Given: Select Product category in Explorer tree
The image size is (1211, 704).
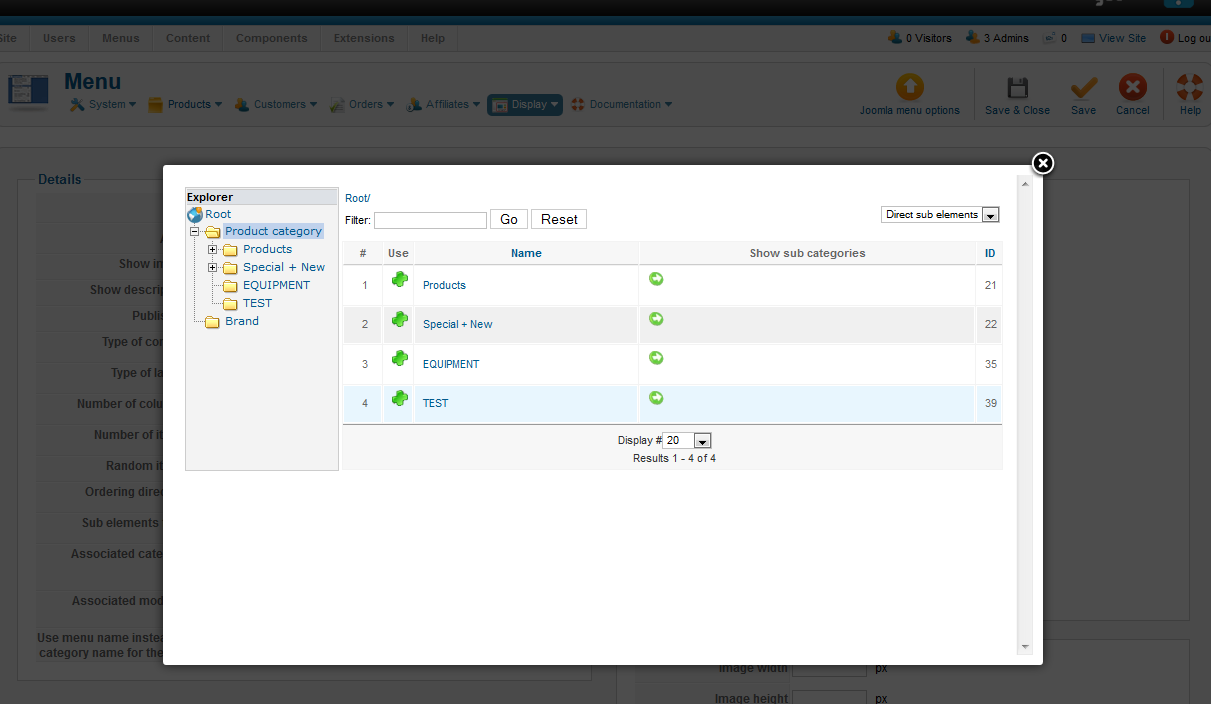Looking at the screenshot, I should 273,231.
